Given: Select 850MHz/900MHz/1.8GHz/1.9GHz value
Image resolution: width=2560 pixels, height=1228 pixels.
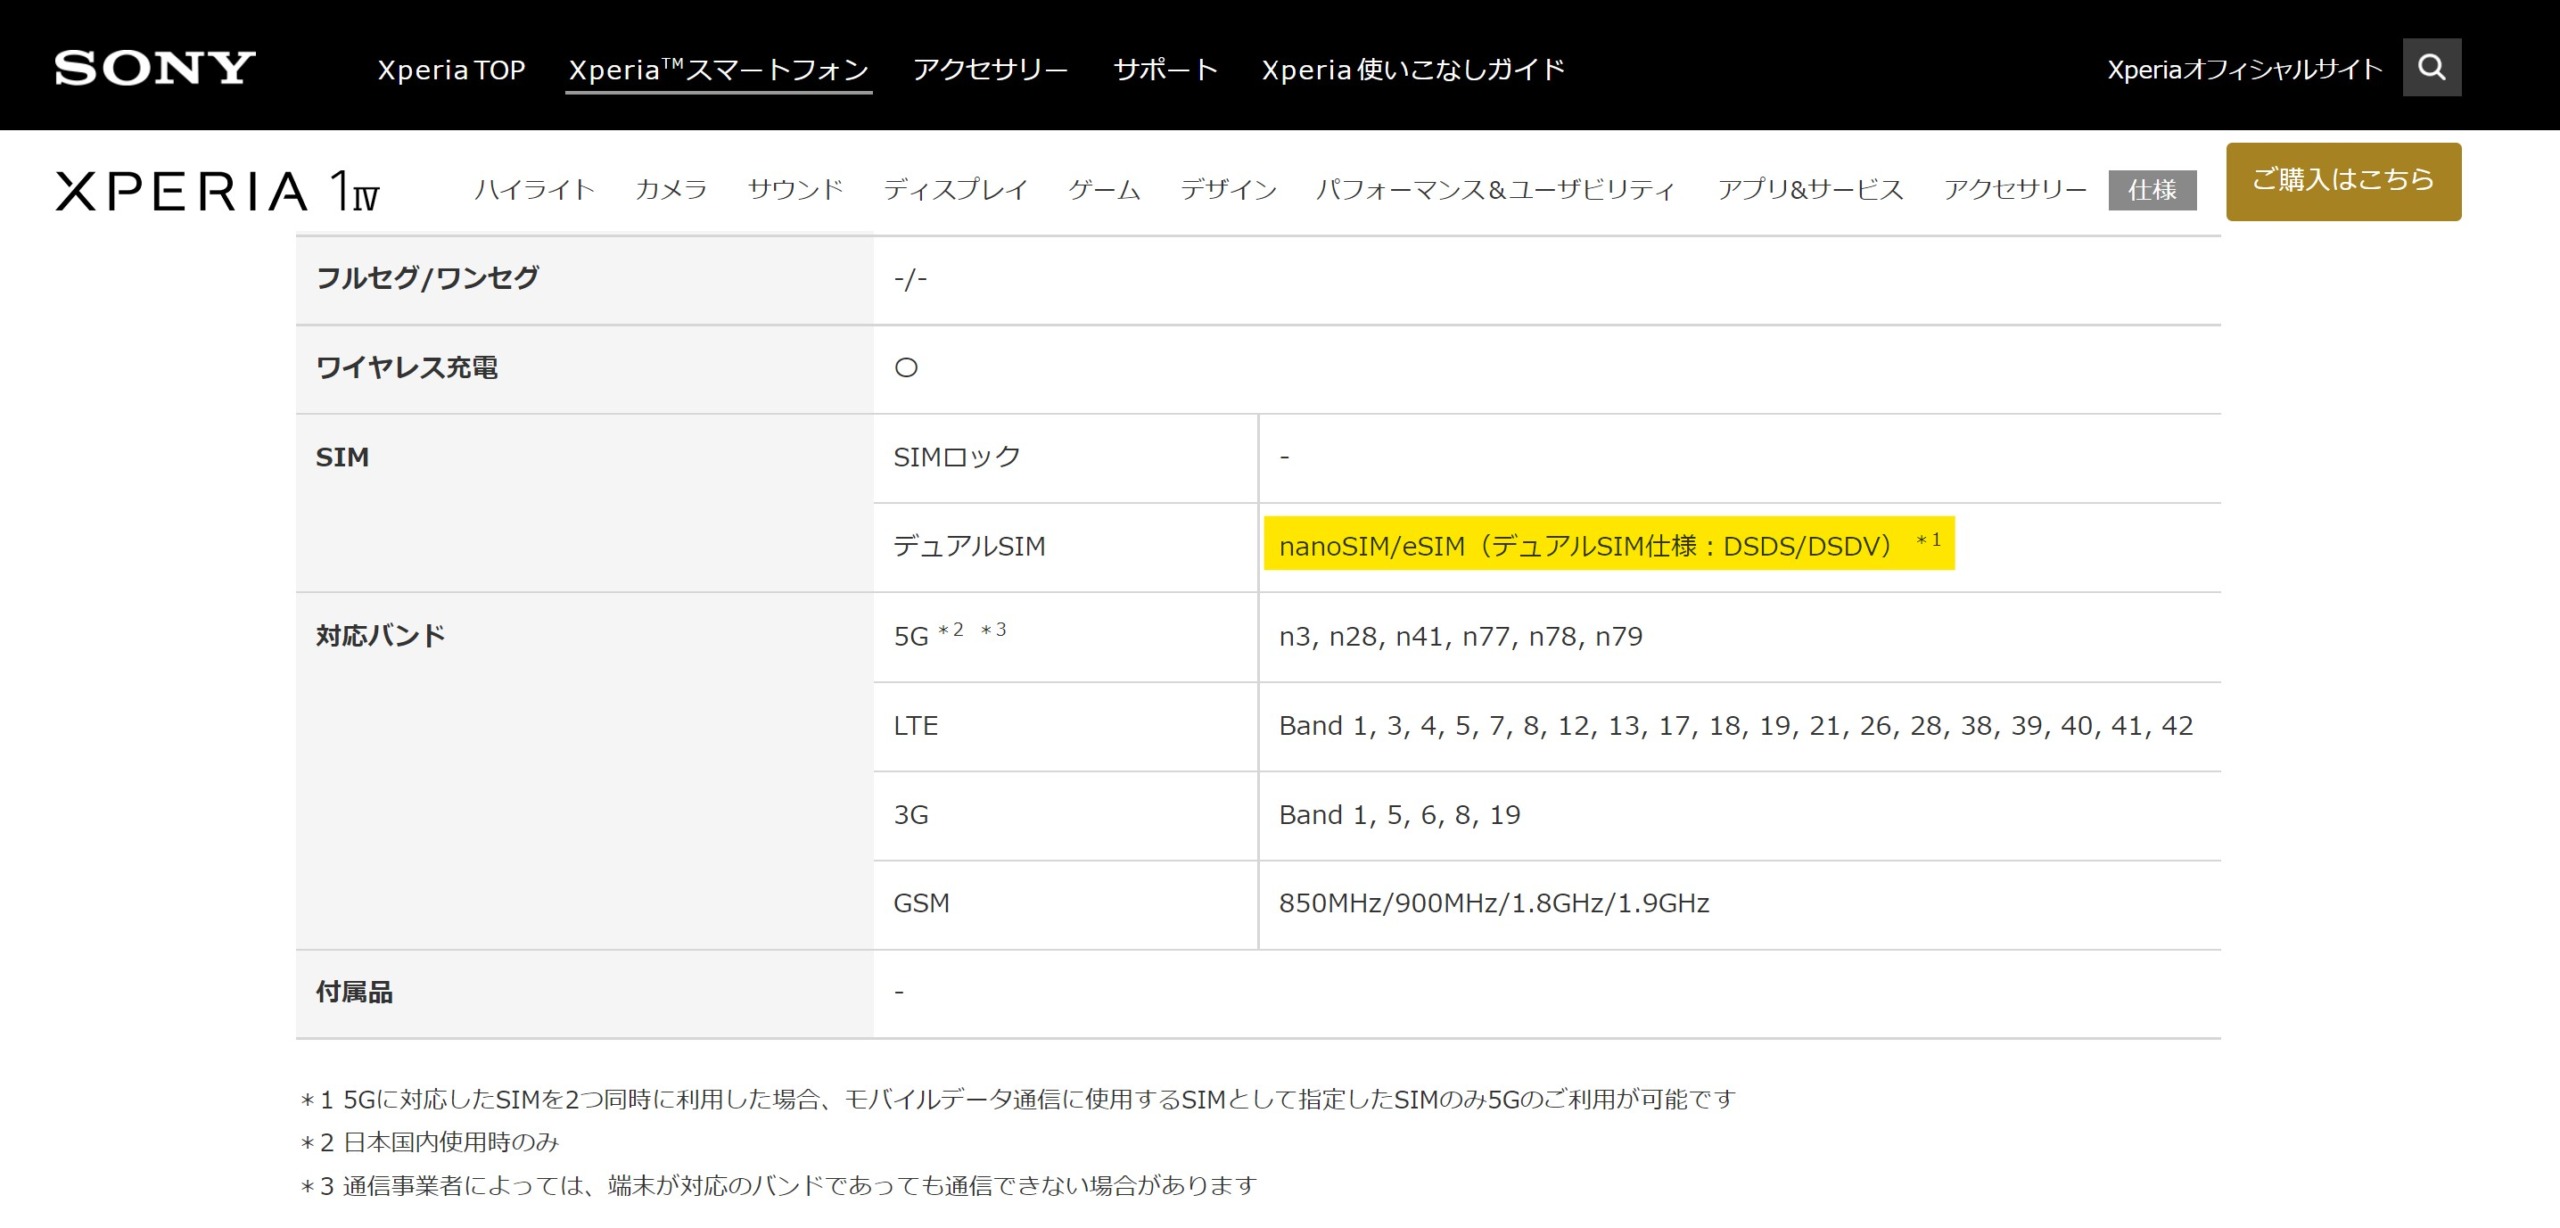Looking at the screenshot, I should (1494, 903).
